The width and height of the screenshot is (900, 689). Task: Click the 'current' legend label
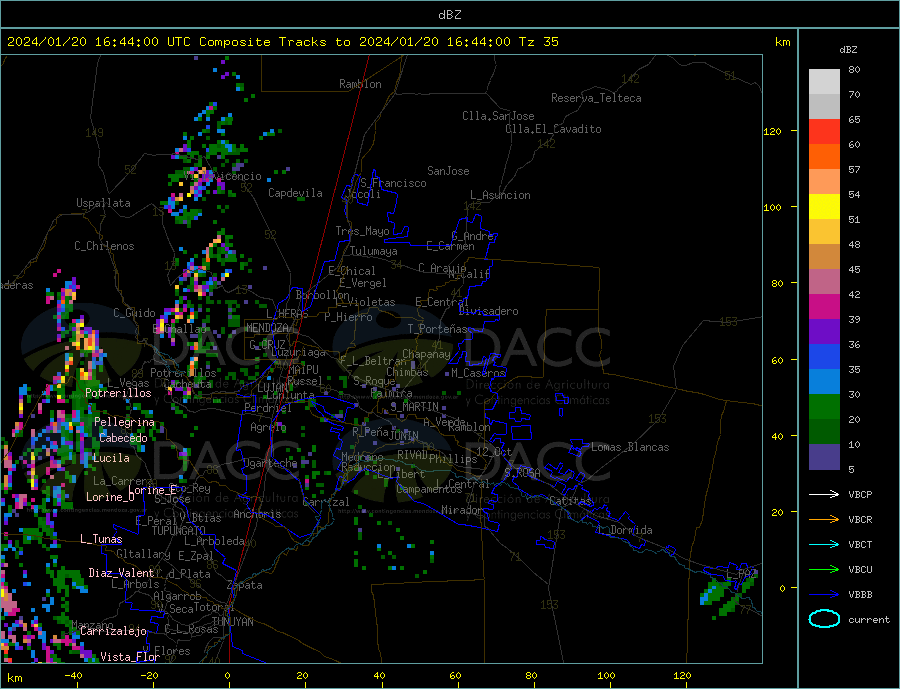click(869, 620)
